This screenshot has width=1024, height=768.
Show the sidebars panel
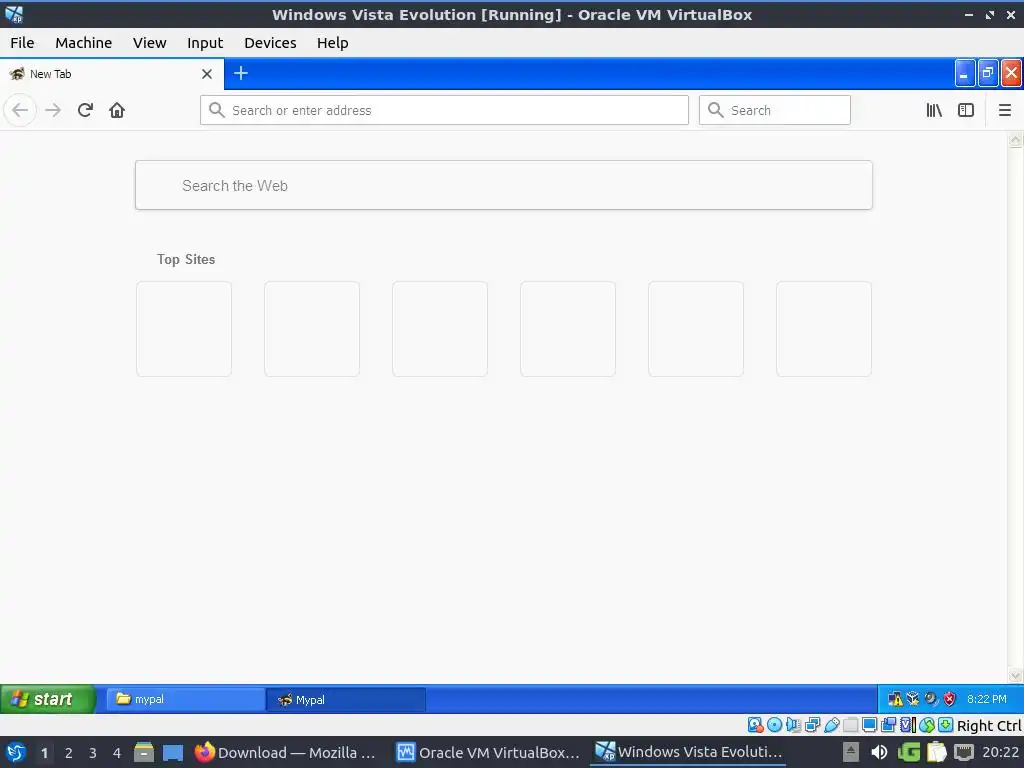click(x=966, y=110)
